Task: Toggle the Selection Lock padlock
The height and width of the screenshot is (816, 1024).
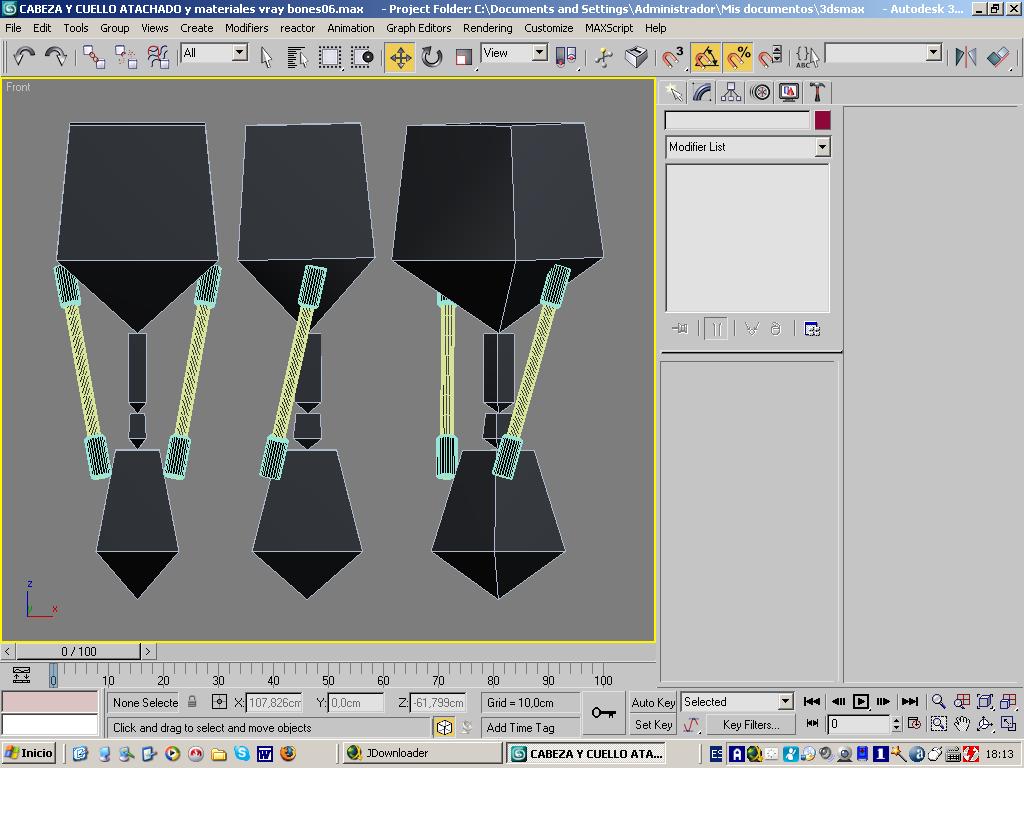Action: pyautogui.click(x=192, y=702)
